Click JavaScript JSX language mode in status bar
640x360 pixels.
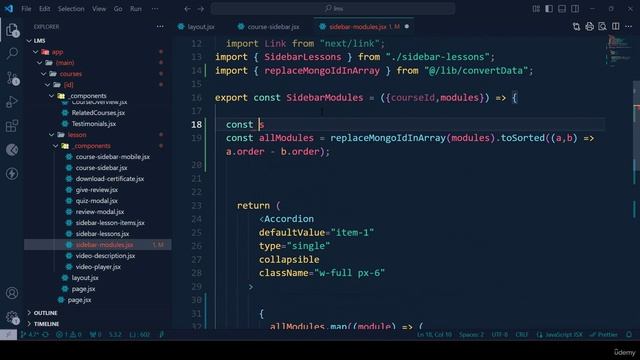click(x=560, y=335)
